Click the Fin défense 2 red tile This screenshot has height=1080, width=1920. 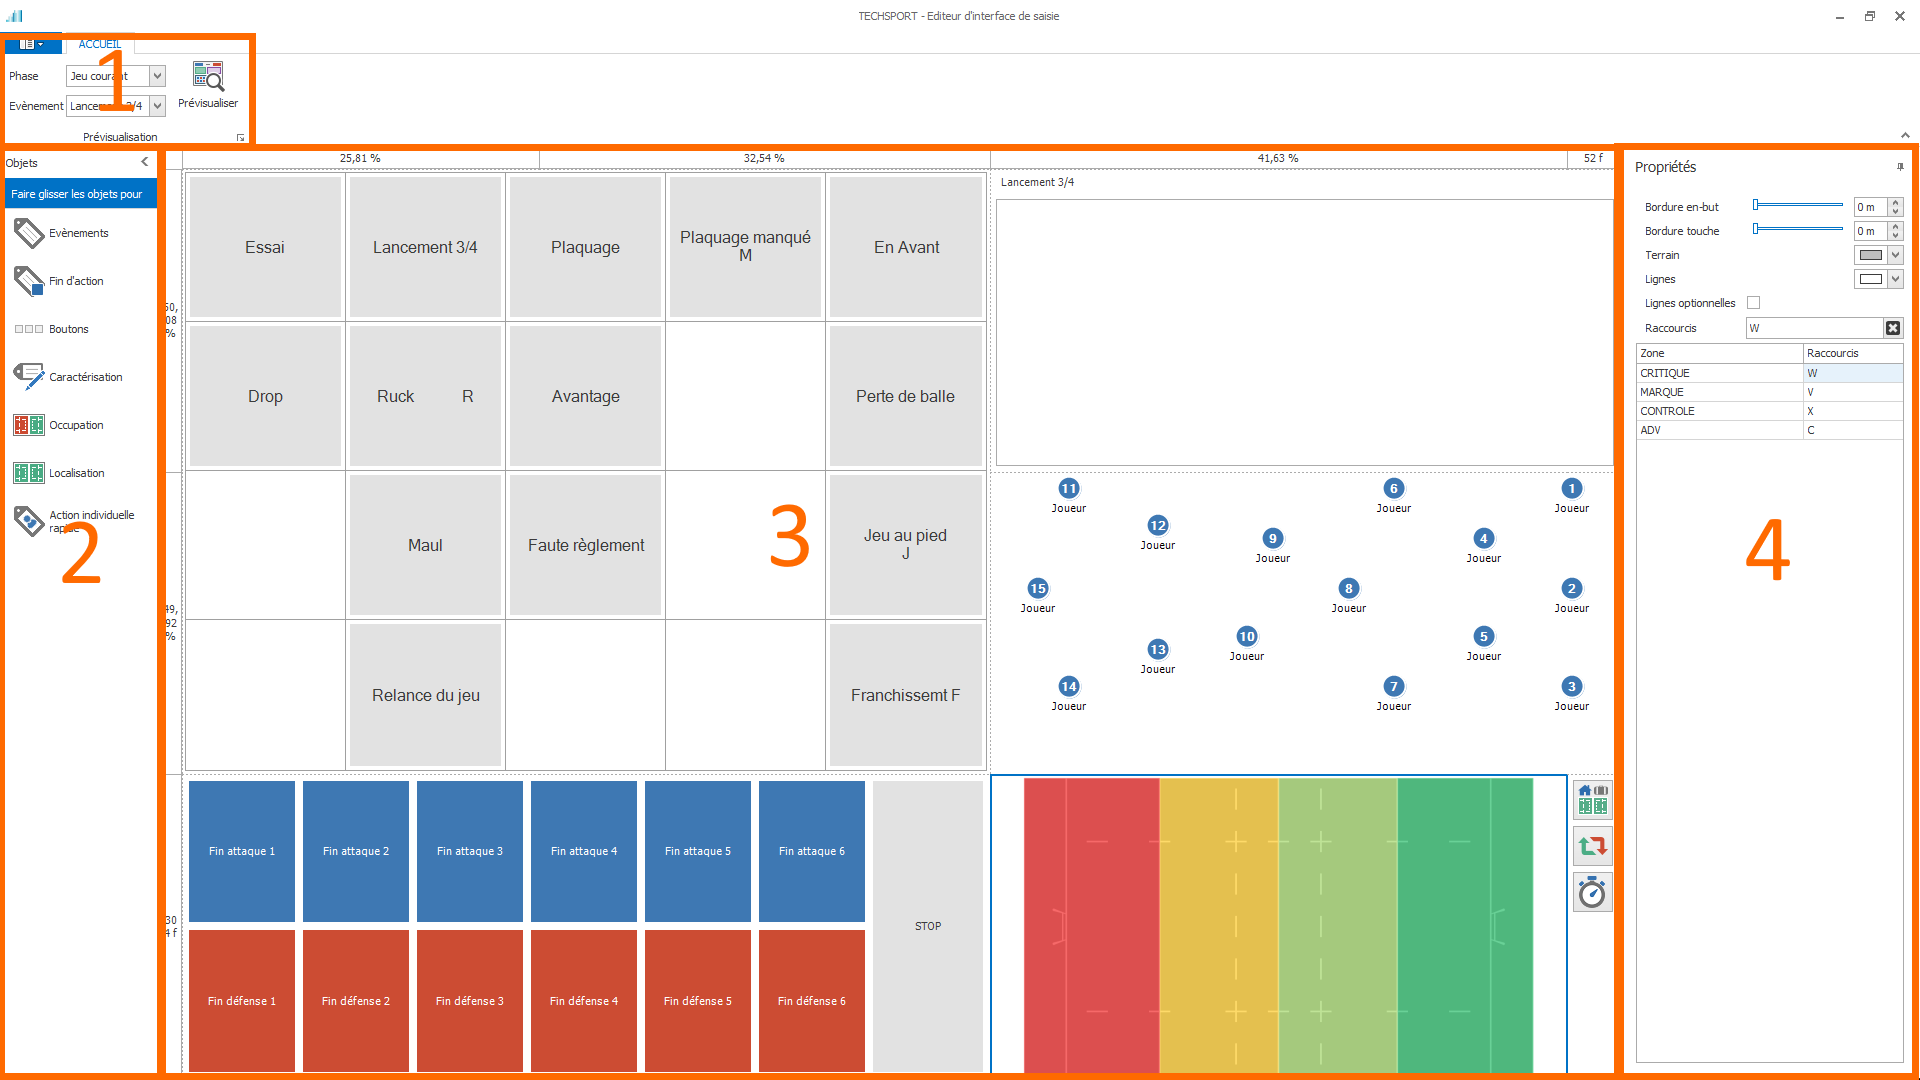356,1001
